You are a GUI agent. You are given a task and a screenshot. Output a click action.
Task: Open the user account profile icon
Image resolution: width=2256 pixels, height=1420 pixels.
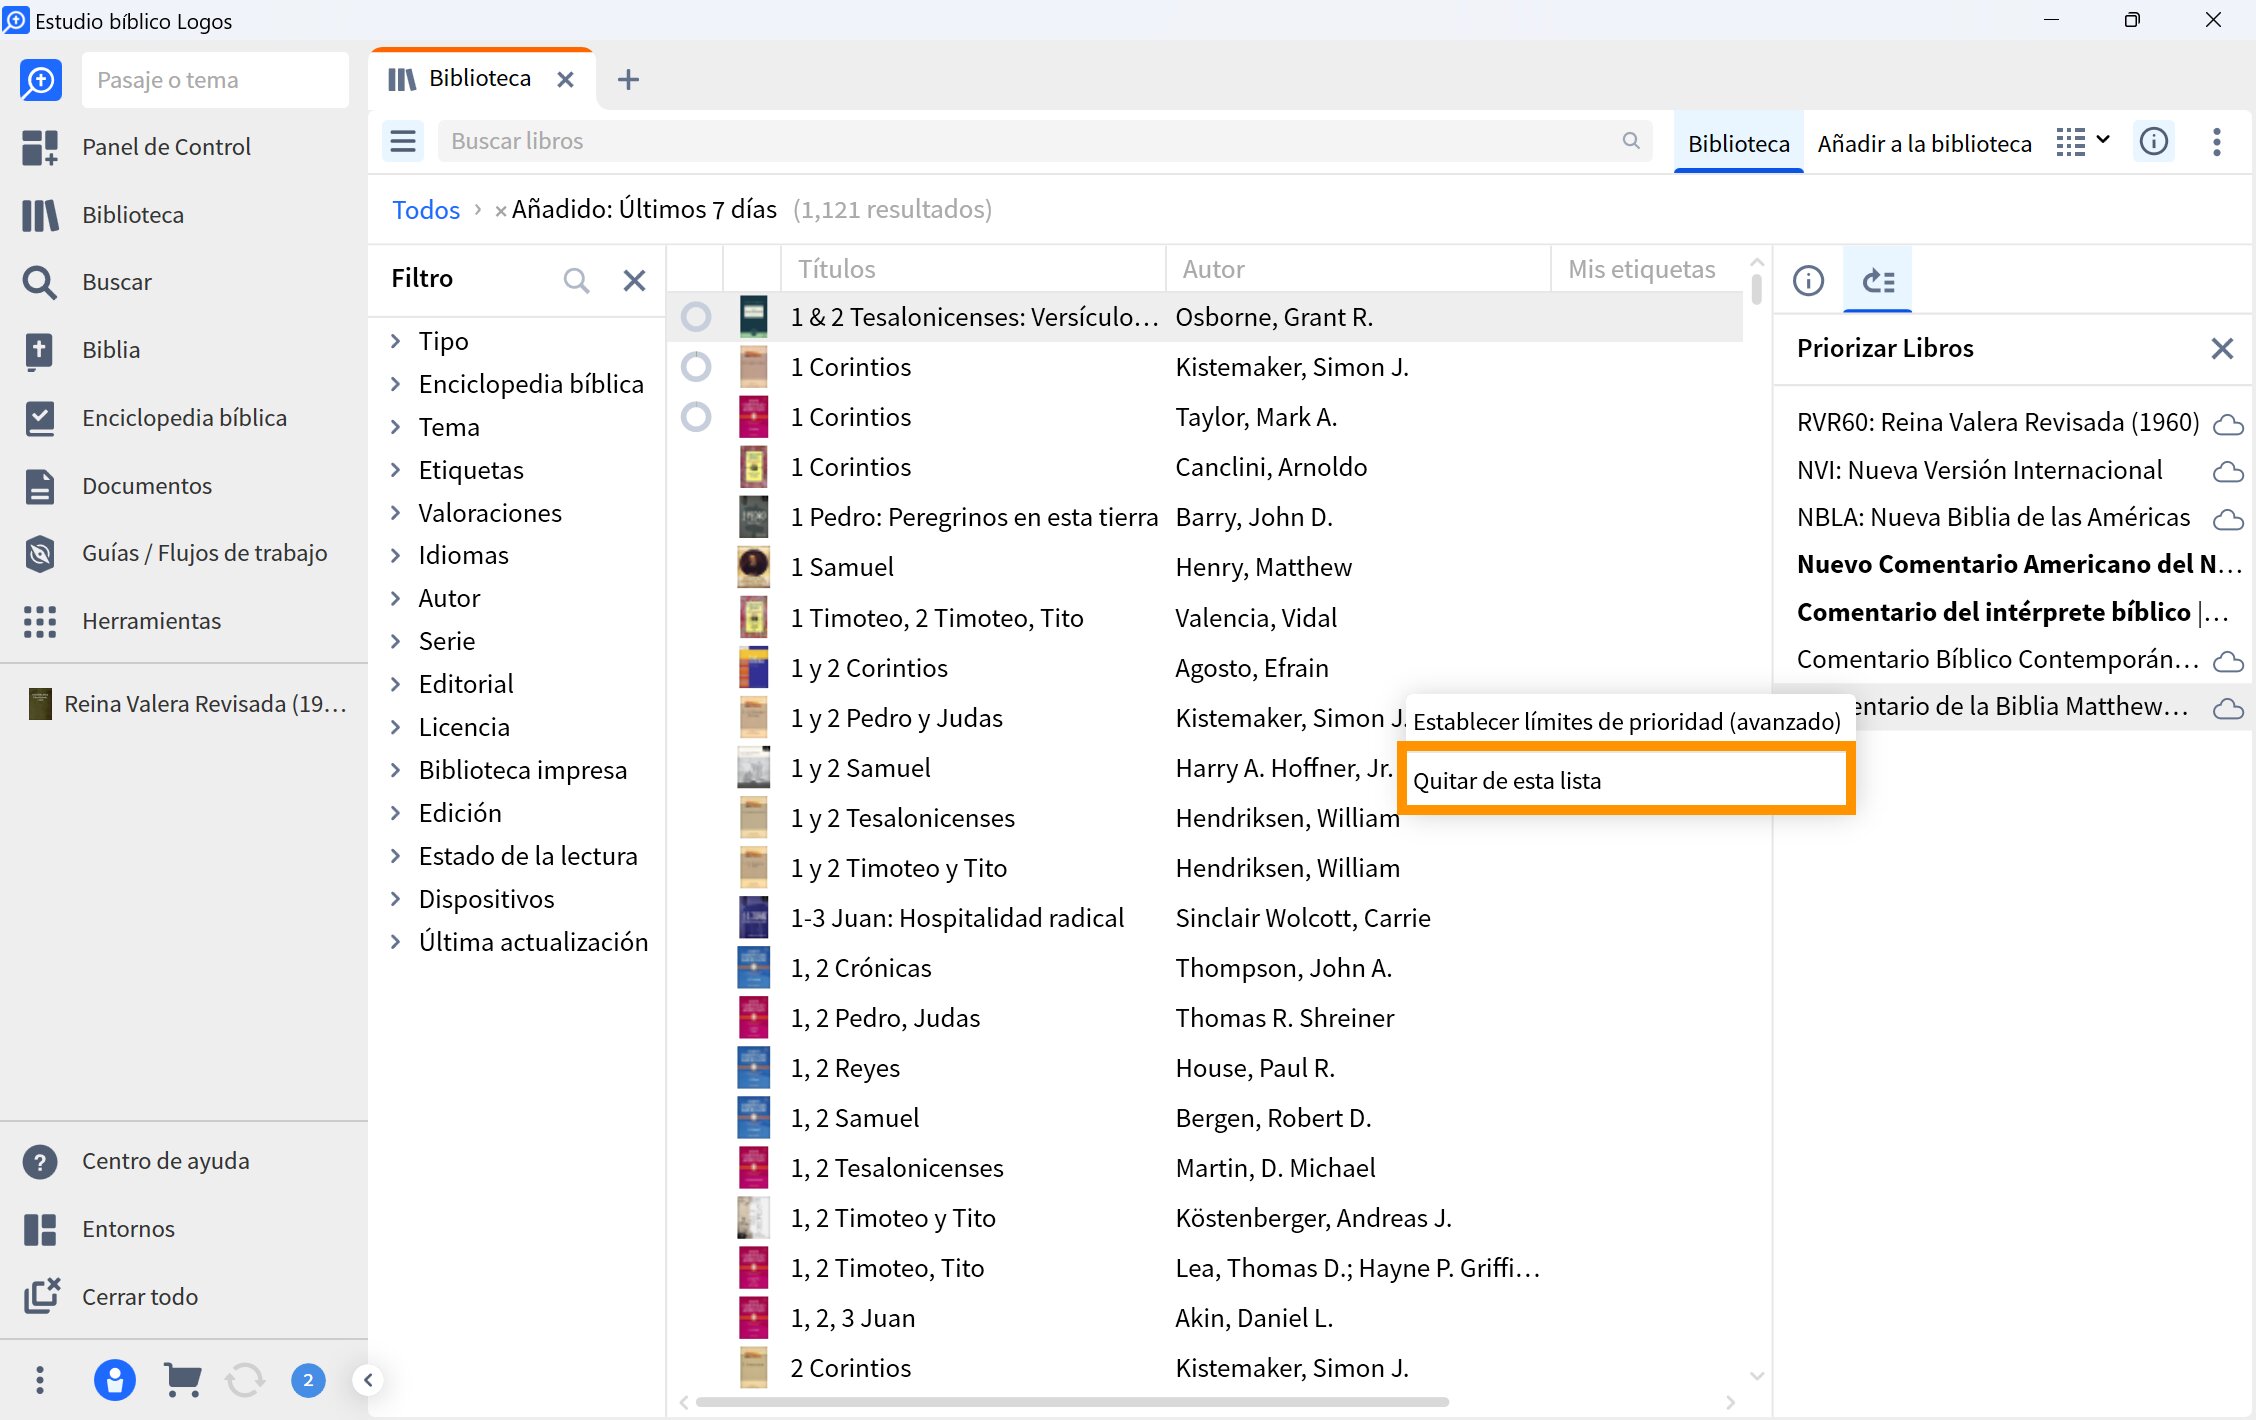pyautogui.click(x=115, y=1380)
